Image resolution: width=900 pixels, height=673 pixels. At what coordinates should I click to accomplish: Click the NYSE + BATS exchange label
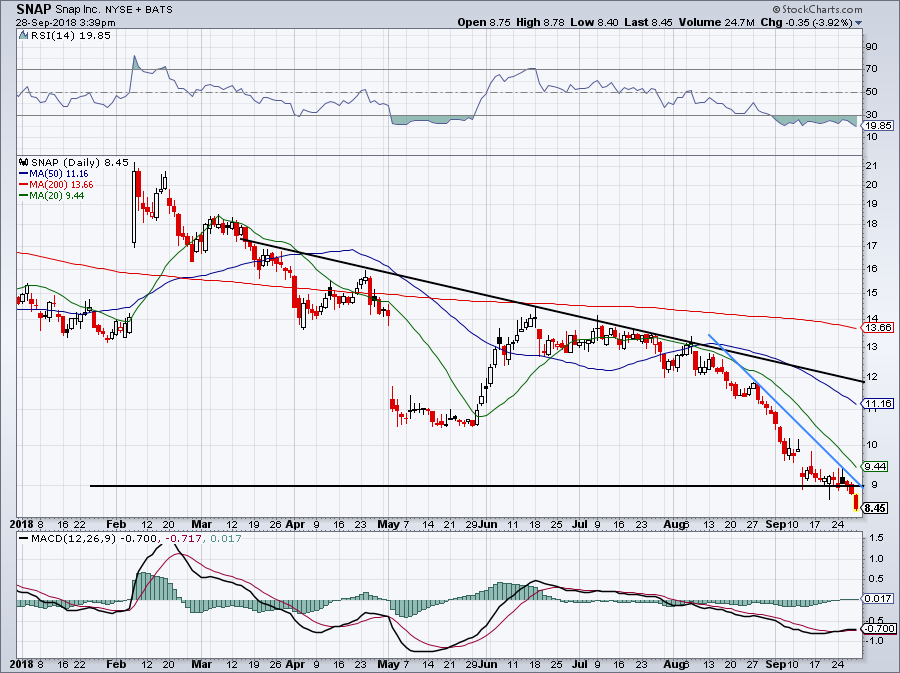(x=139, y=10)
